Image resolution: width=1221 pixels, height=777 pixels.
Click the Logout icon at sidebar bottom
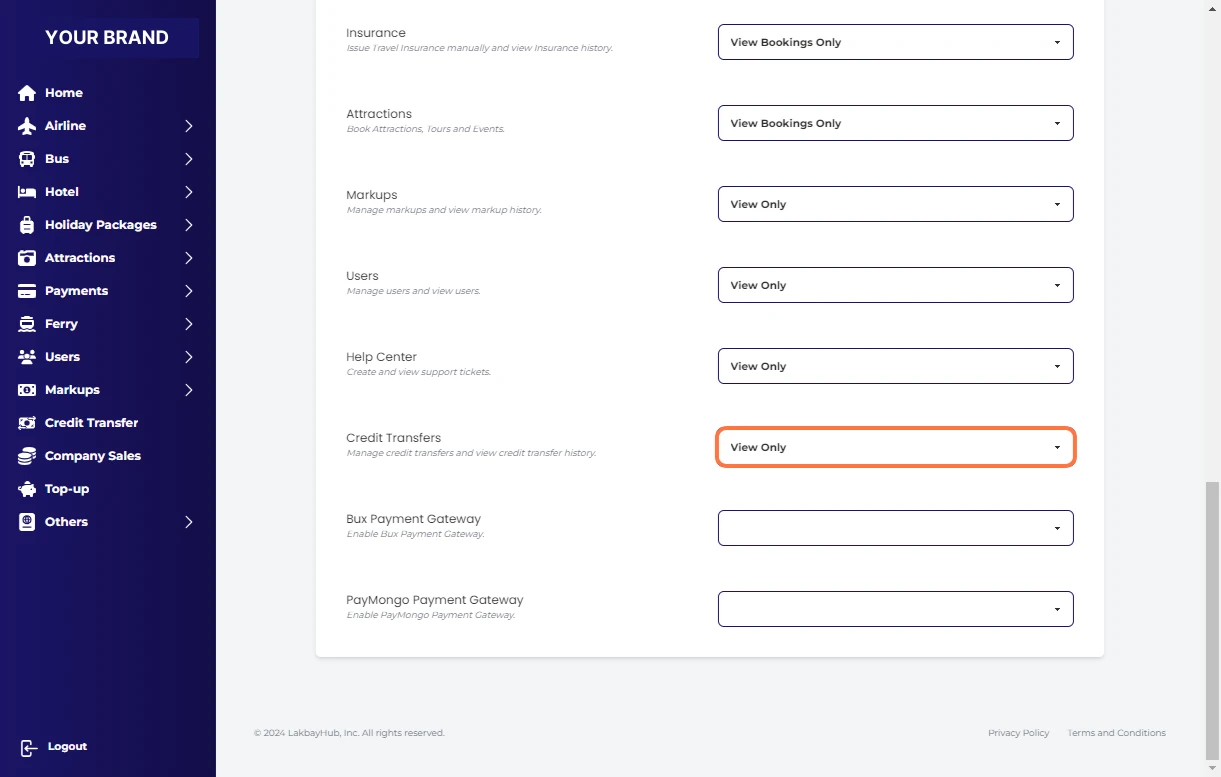[x=29, y=747]
